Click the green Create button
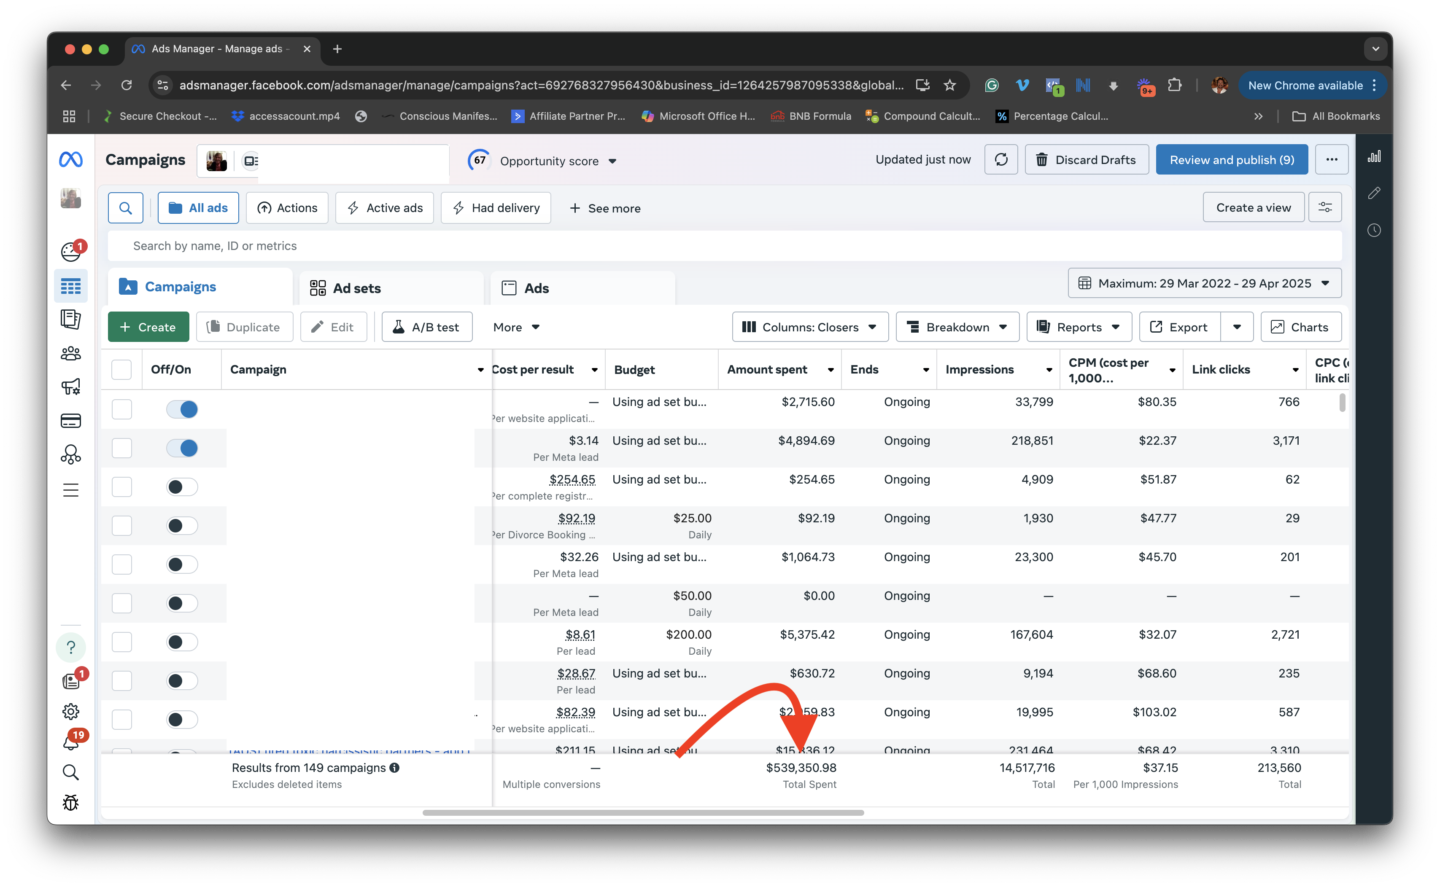 [x=148, y=327]
